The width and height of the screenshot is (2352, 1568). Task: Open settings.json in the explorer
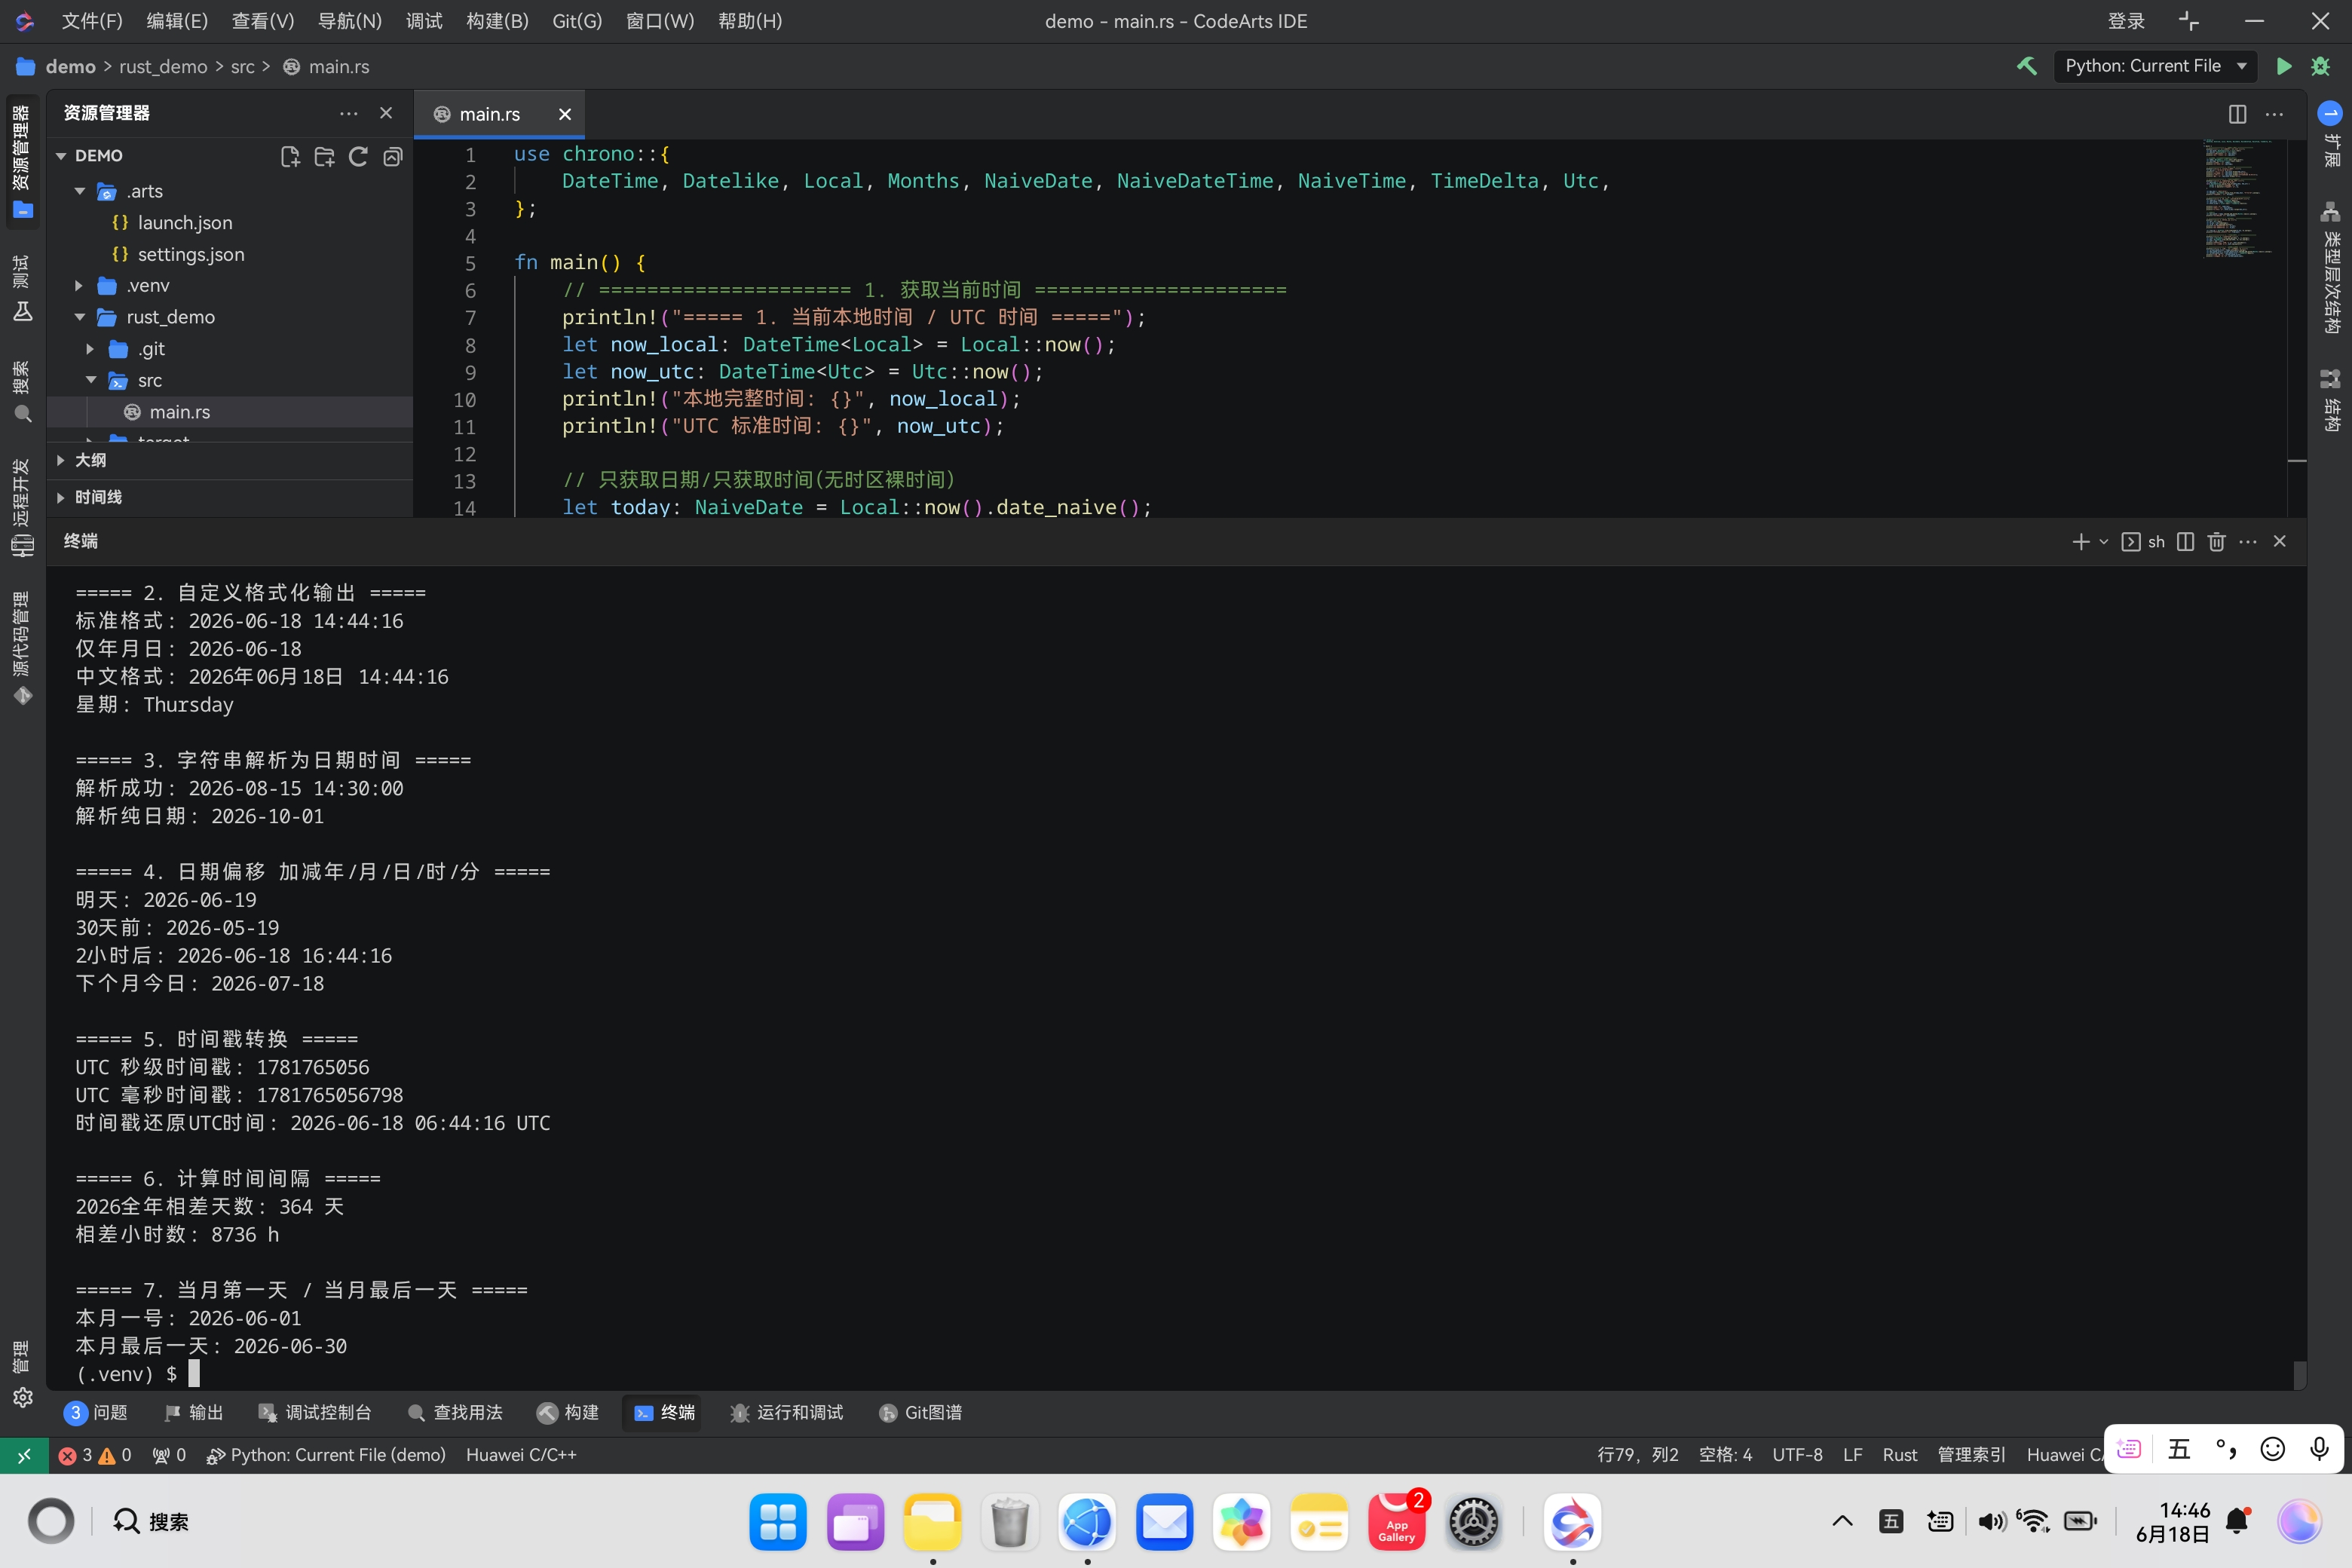tap(191, 254)
